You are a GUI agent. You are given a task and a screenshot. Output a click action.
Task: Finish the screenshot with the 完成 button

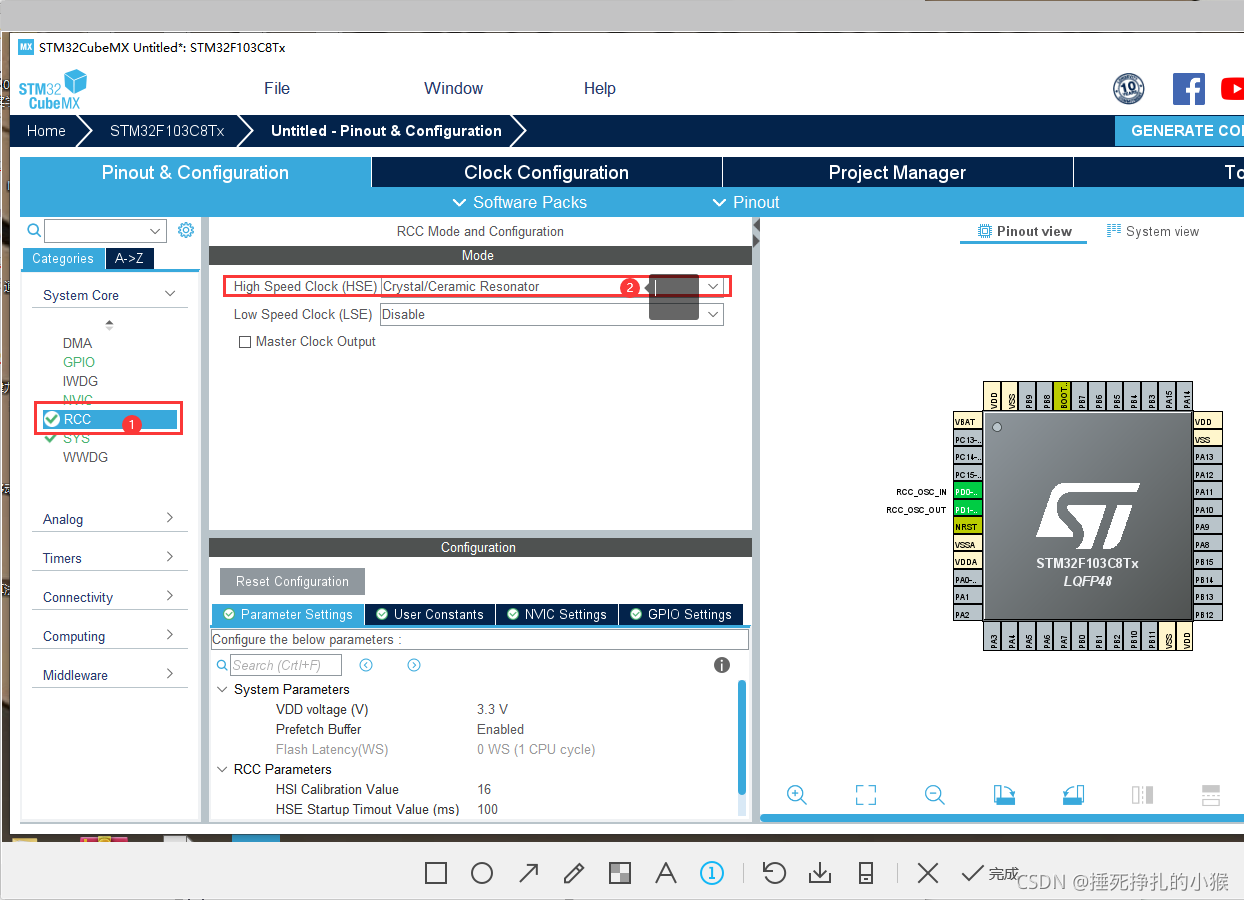pyautogui.click(x=991, y=873)
